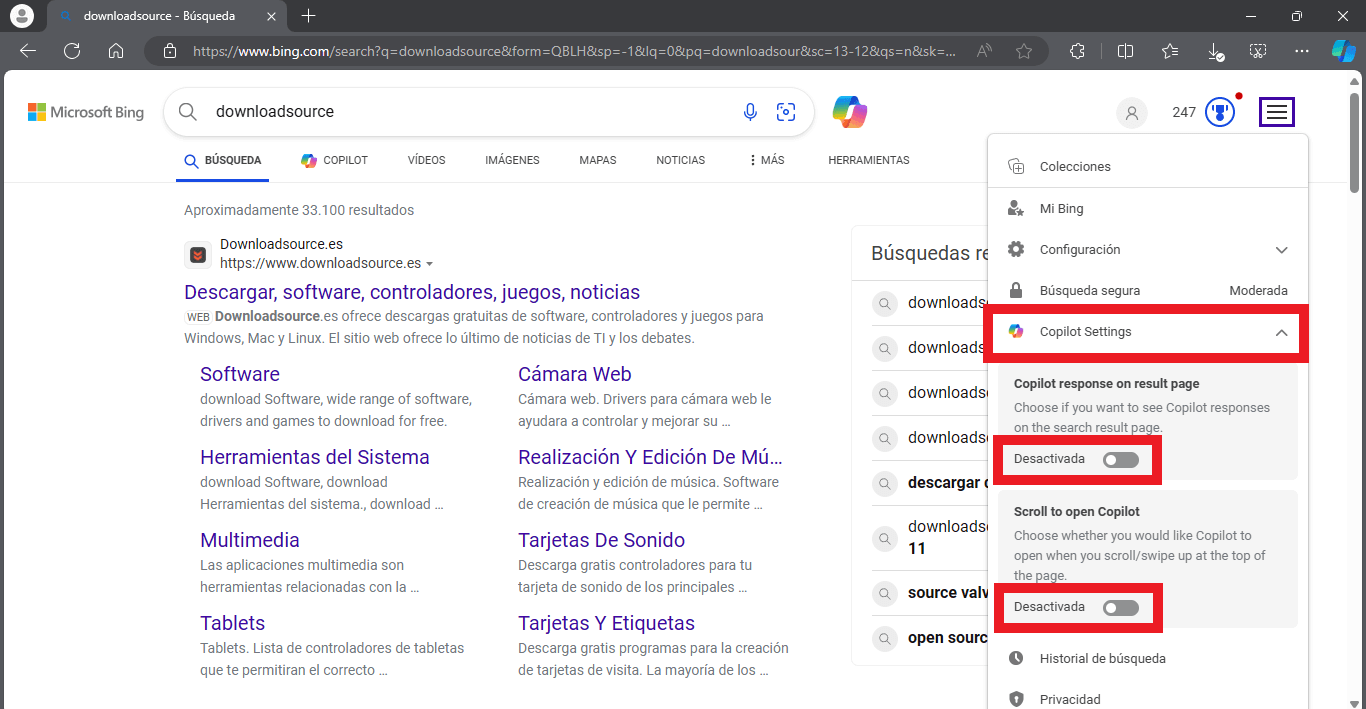Start voice search with microphone icon

pyautogui.click(x=750, y=112)
